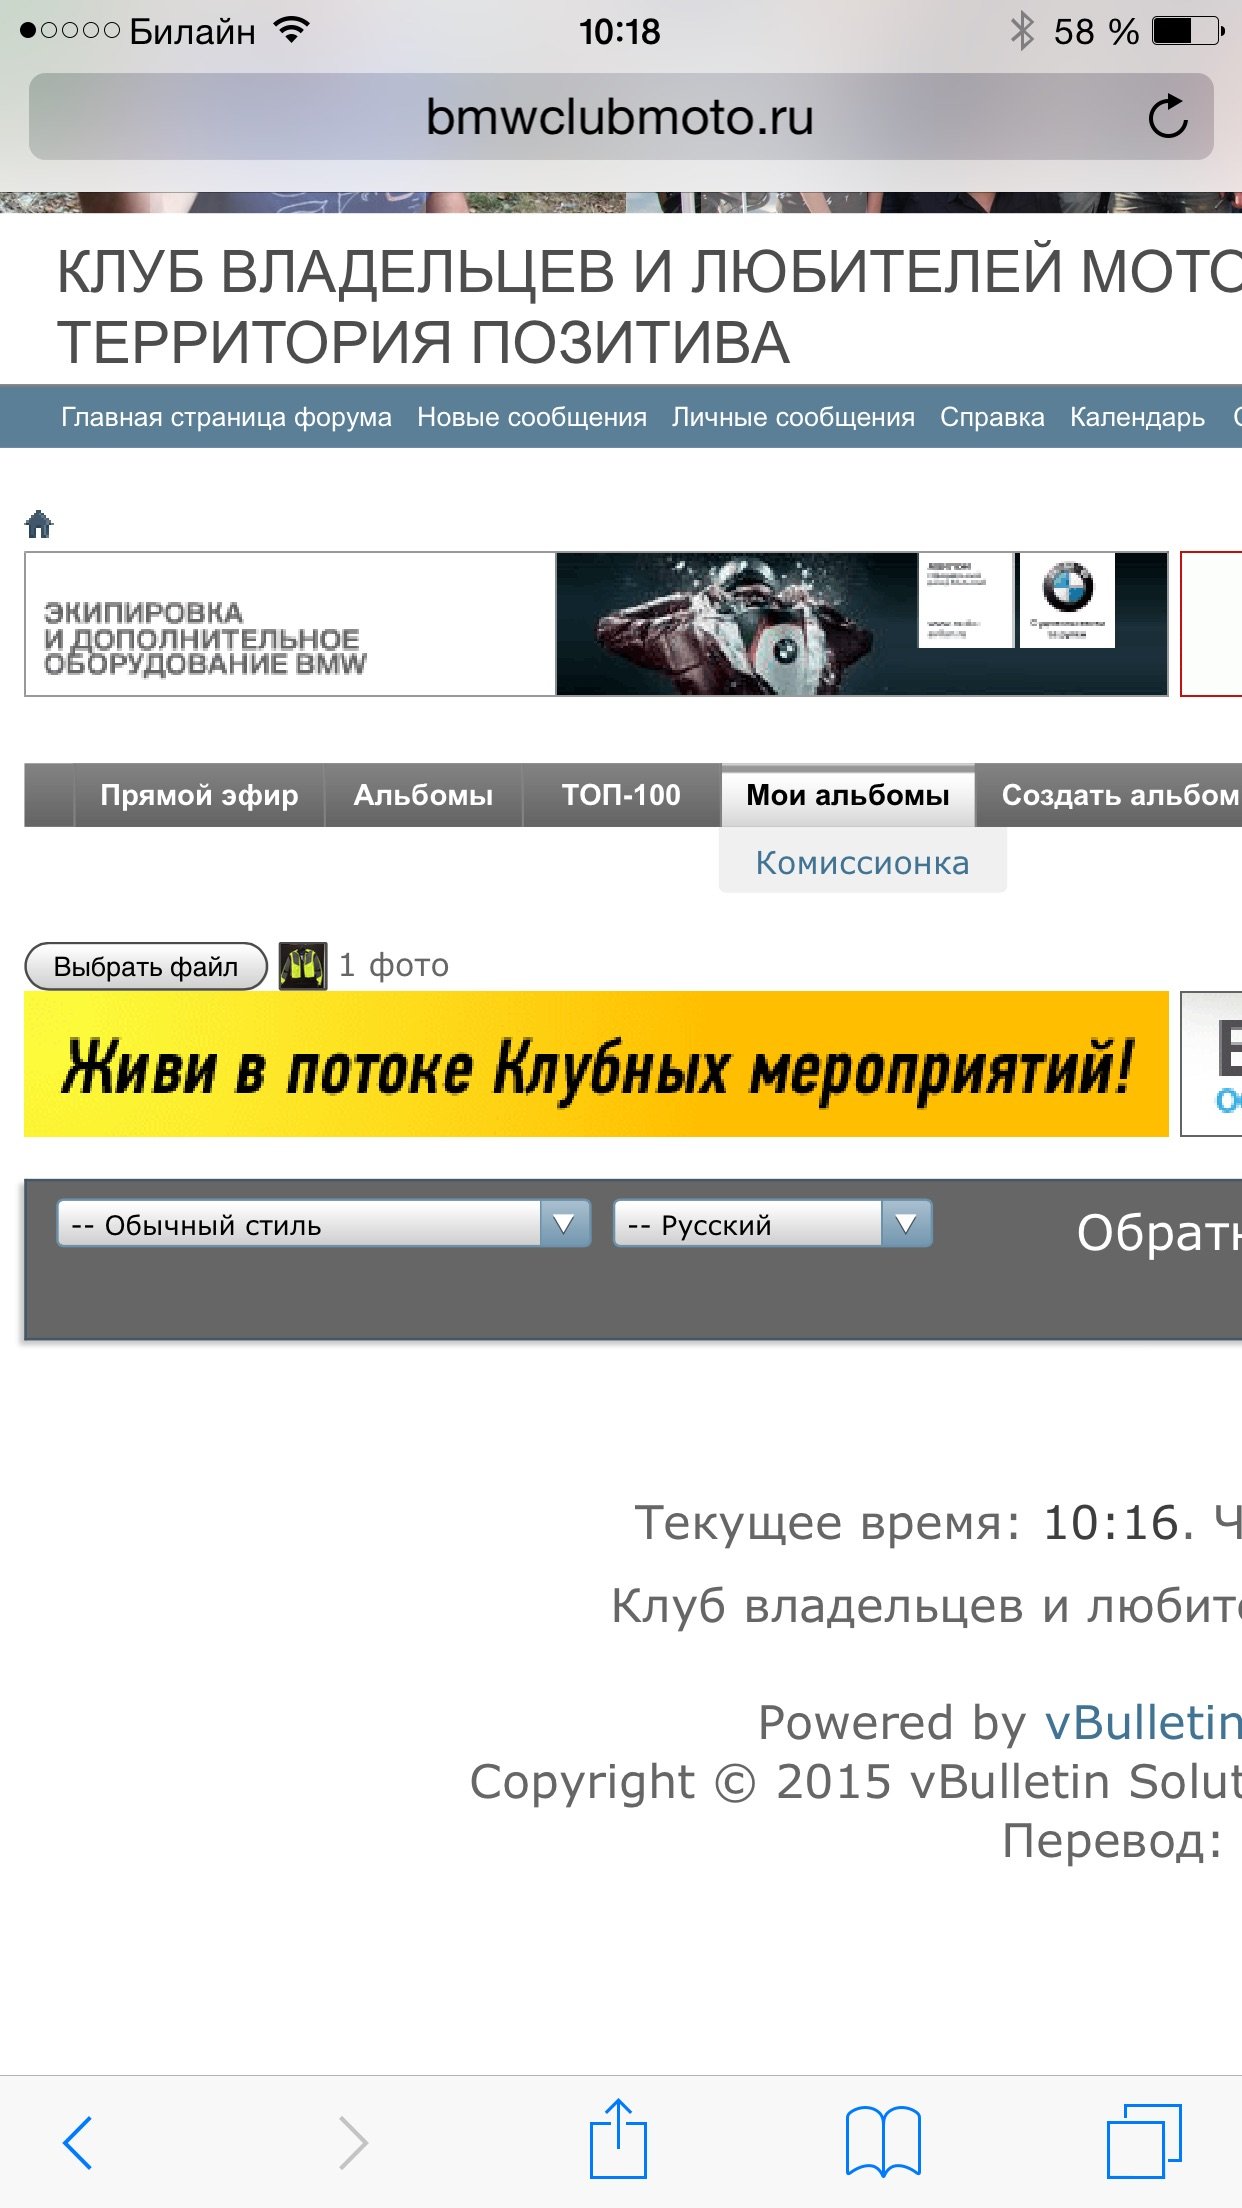Tap the Safari reload page icon
1242x2208 pixels.
click(1167, 117)
